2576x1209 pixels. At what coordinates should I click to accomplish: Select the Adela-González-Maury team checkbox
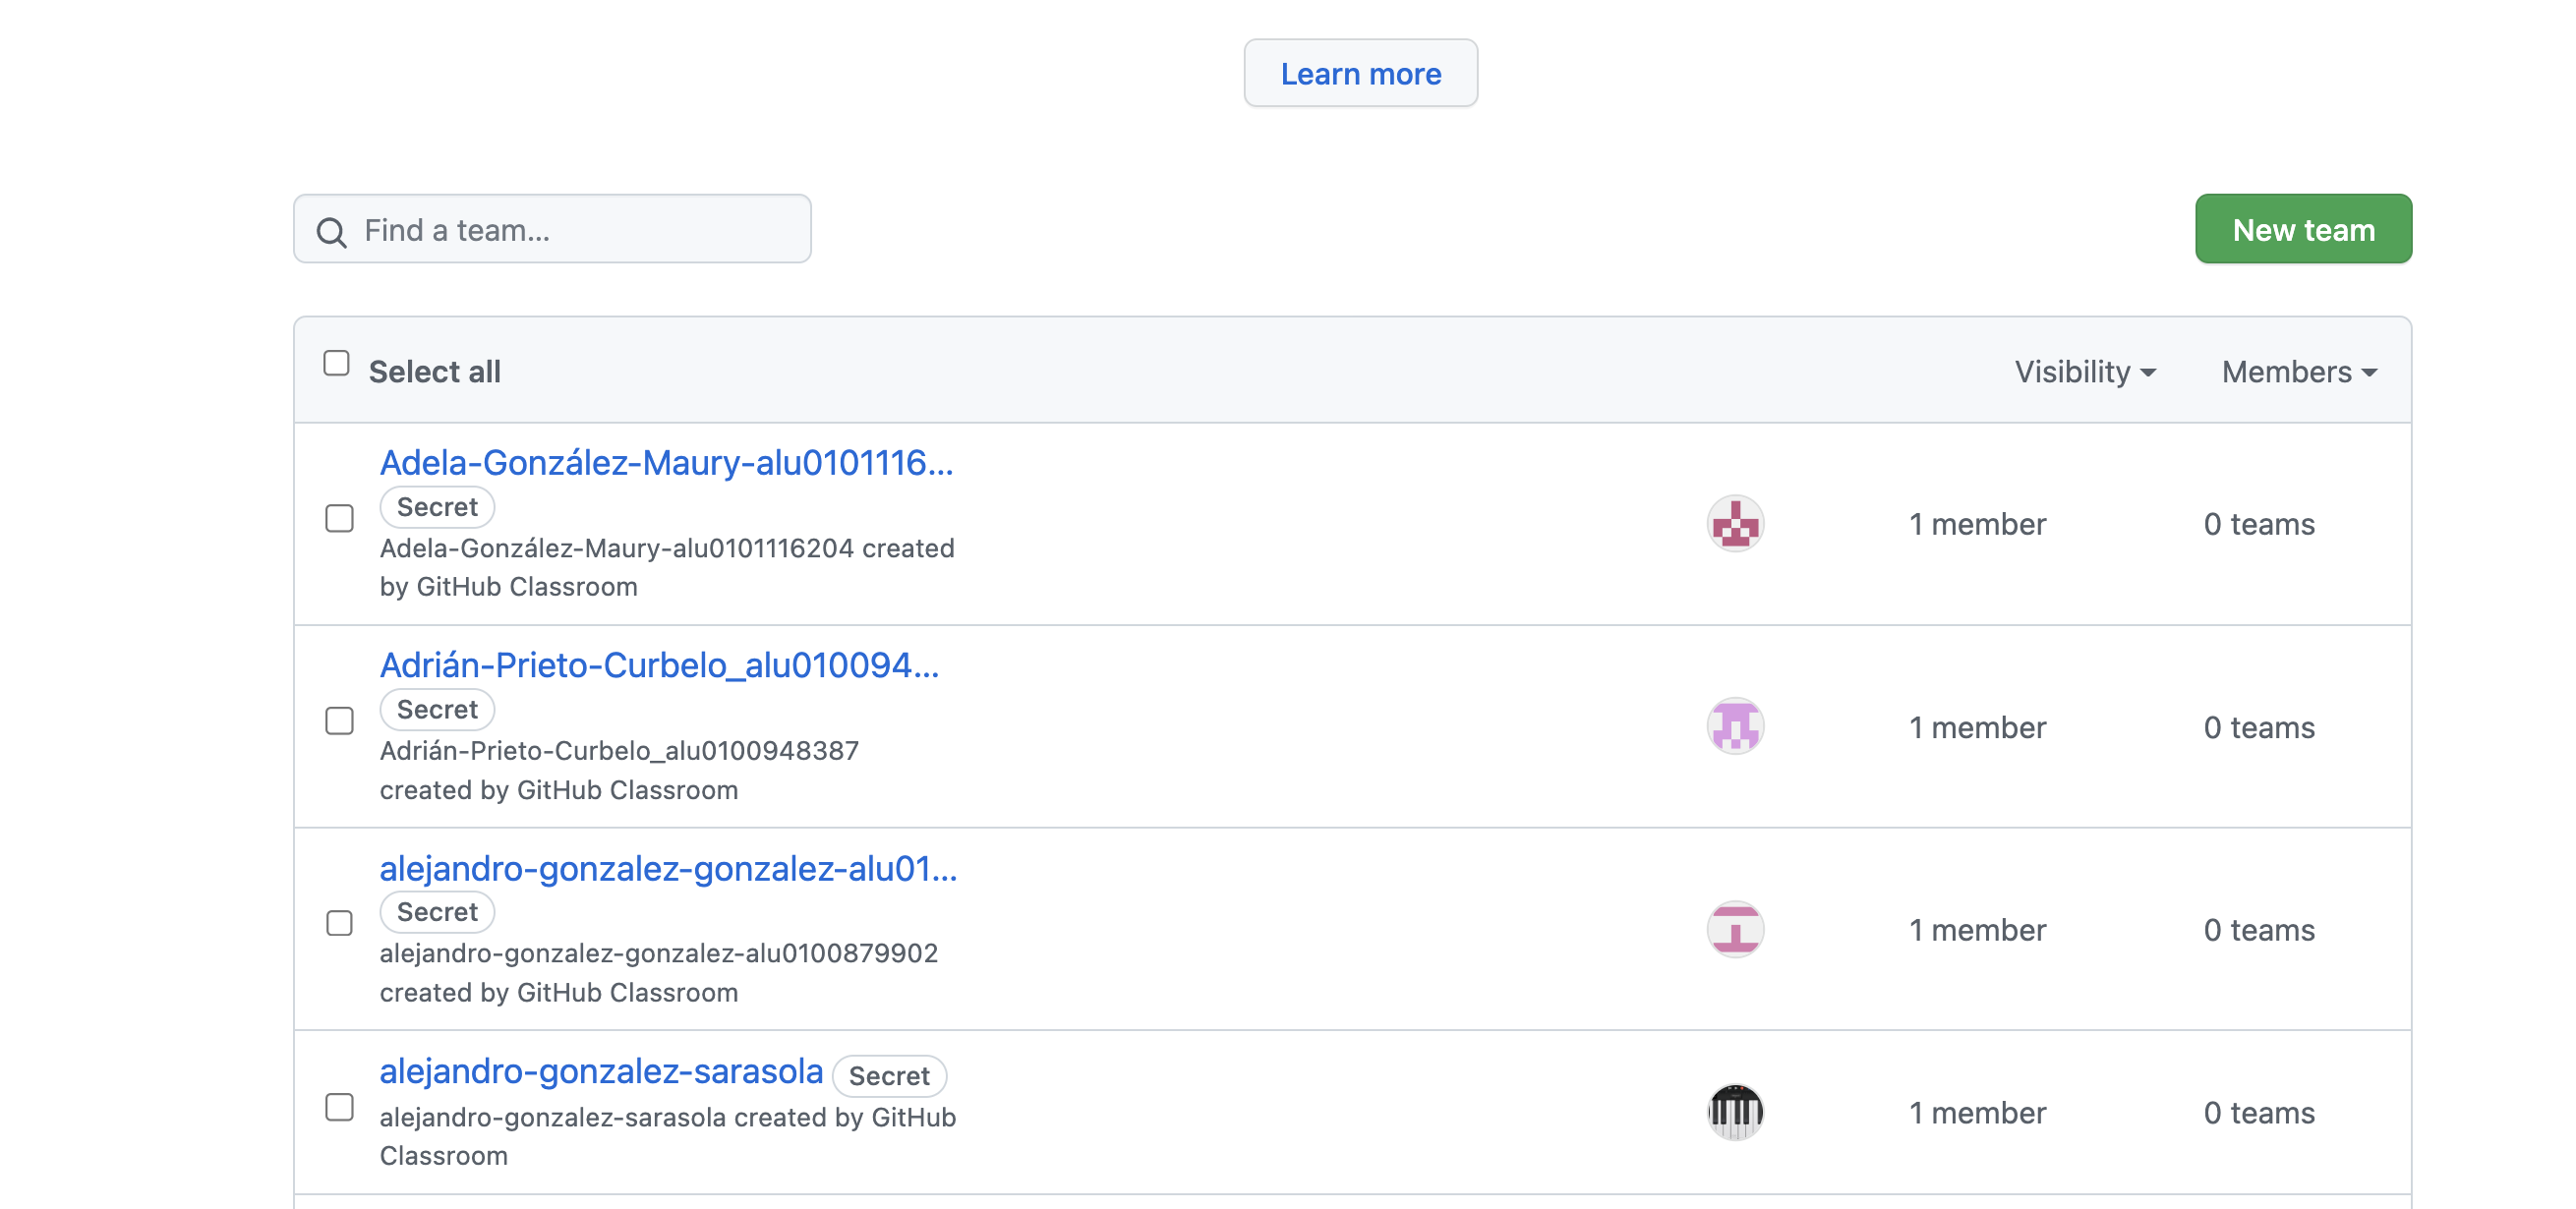pyautogui.click(x=339, y=518)
